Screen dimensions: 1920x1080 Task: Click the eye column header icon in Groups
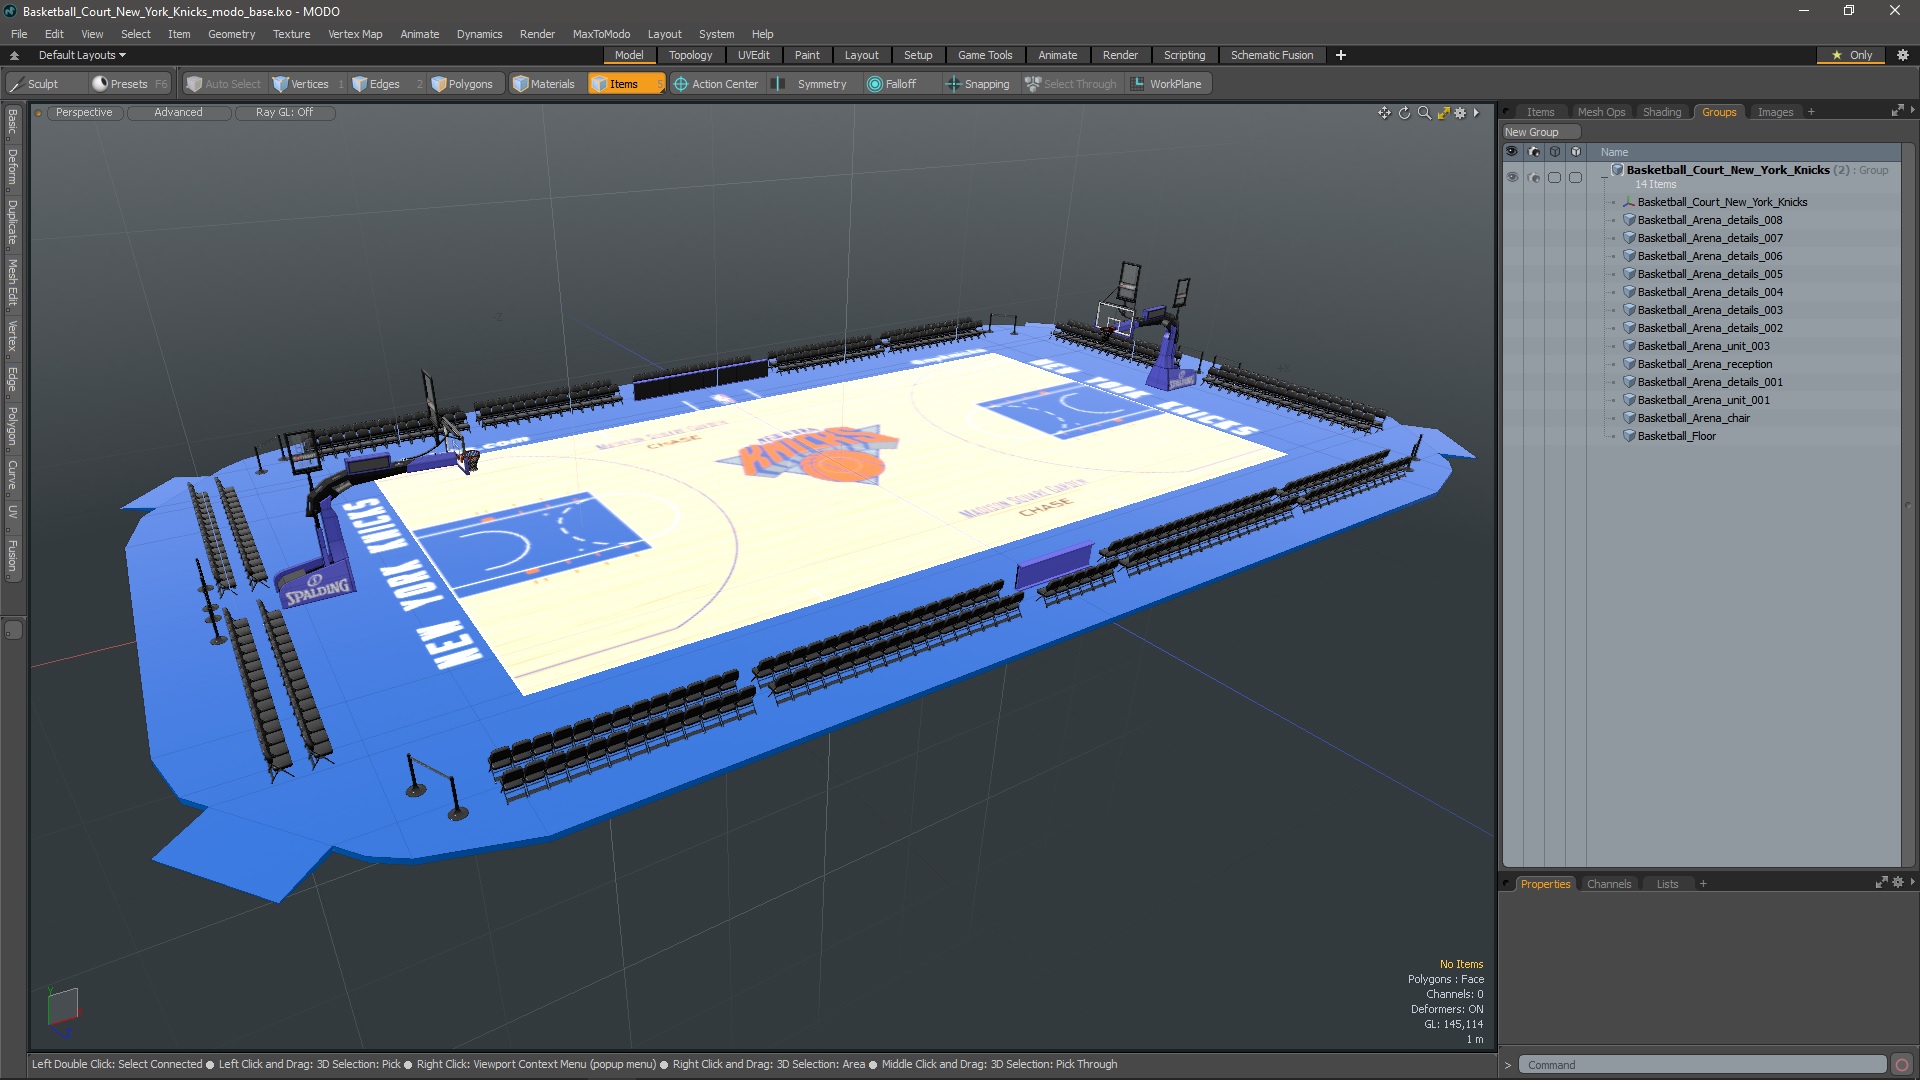pyautogui.click(x=1512, y=152)
